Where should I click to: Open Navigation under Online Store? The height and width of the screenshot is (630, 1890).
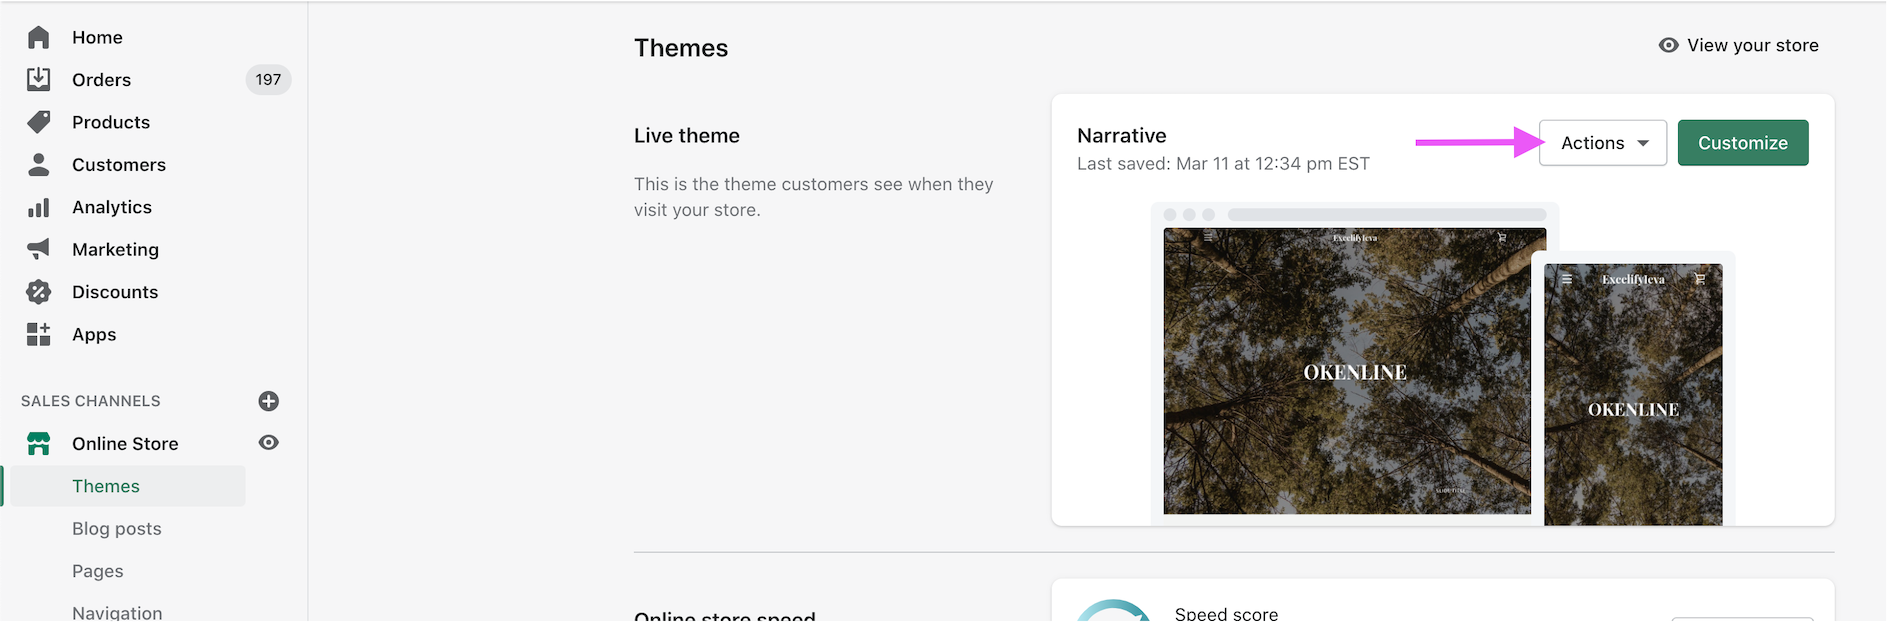coord(117,612)
